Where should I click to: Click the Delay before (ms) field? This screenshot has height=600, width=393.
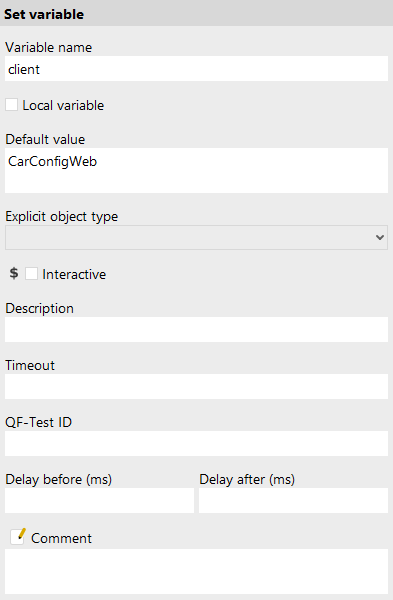pyautogui.click(x=99, y=501)
